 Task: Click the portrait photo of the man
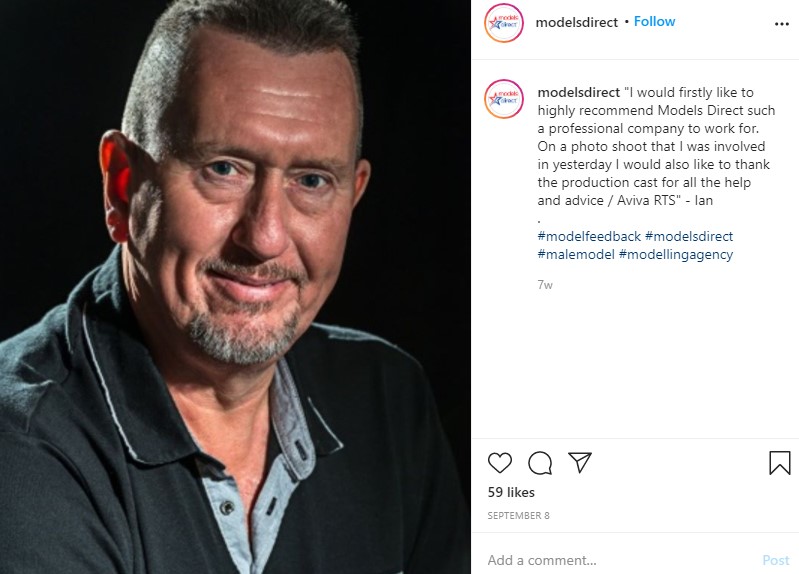point(235,287)
